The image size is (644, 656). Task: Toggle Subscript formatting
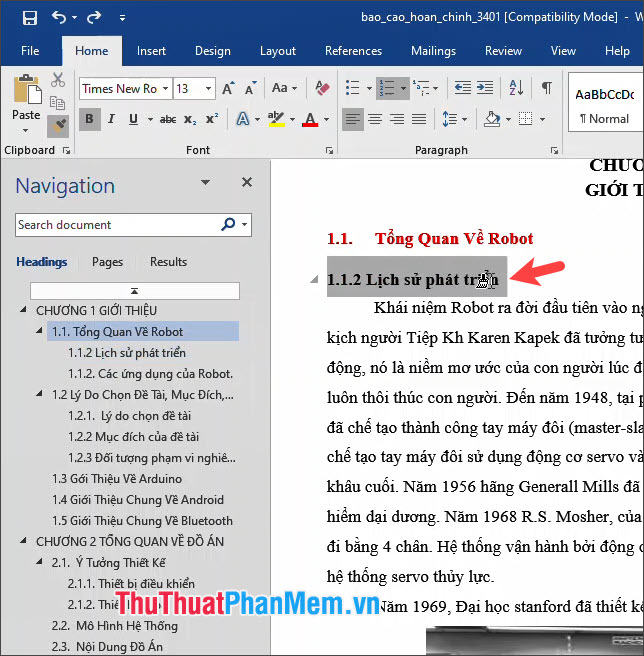click(x=190, y=120)
